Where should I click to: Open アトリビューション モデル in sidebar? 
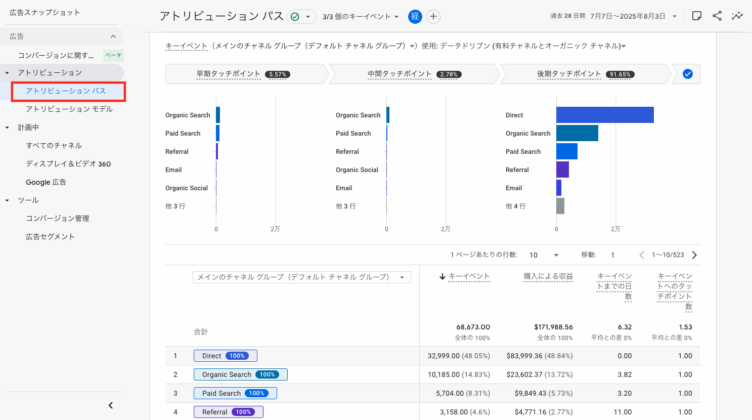coord(69,108)
